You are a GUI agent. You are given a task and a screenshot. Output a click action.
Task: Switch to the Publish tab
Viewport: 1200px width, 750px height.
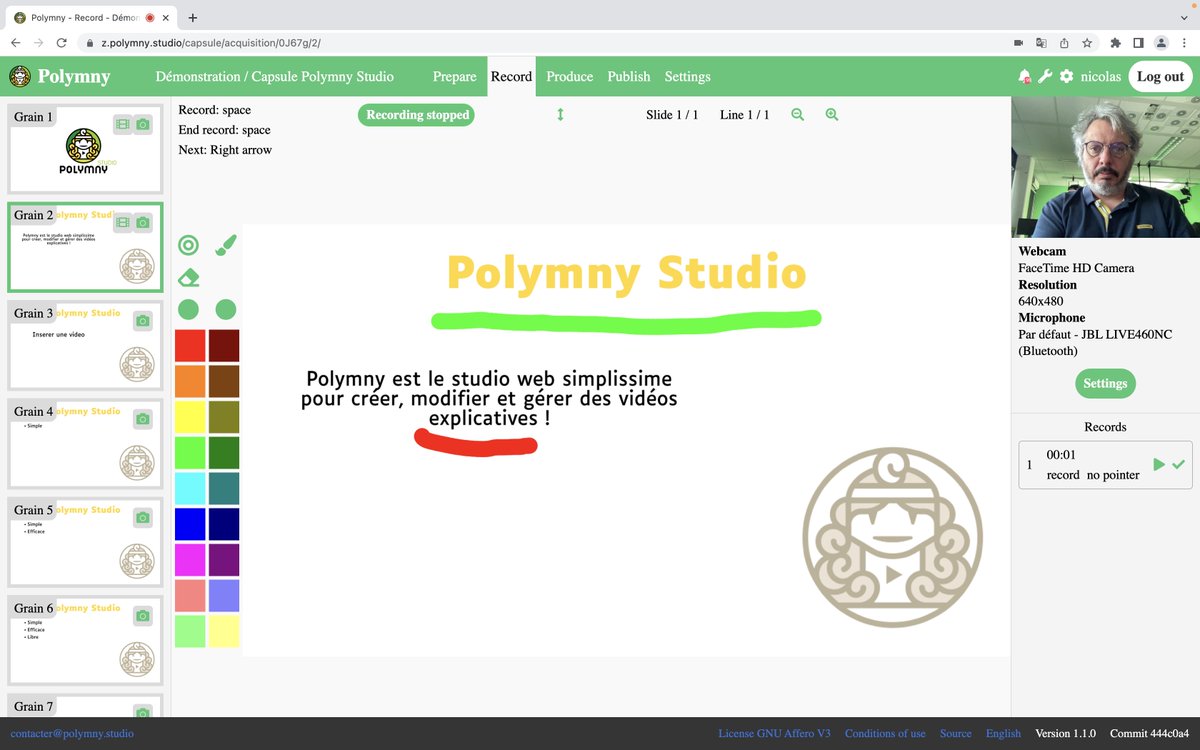(629, 76)
